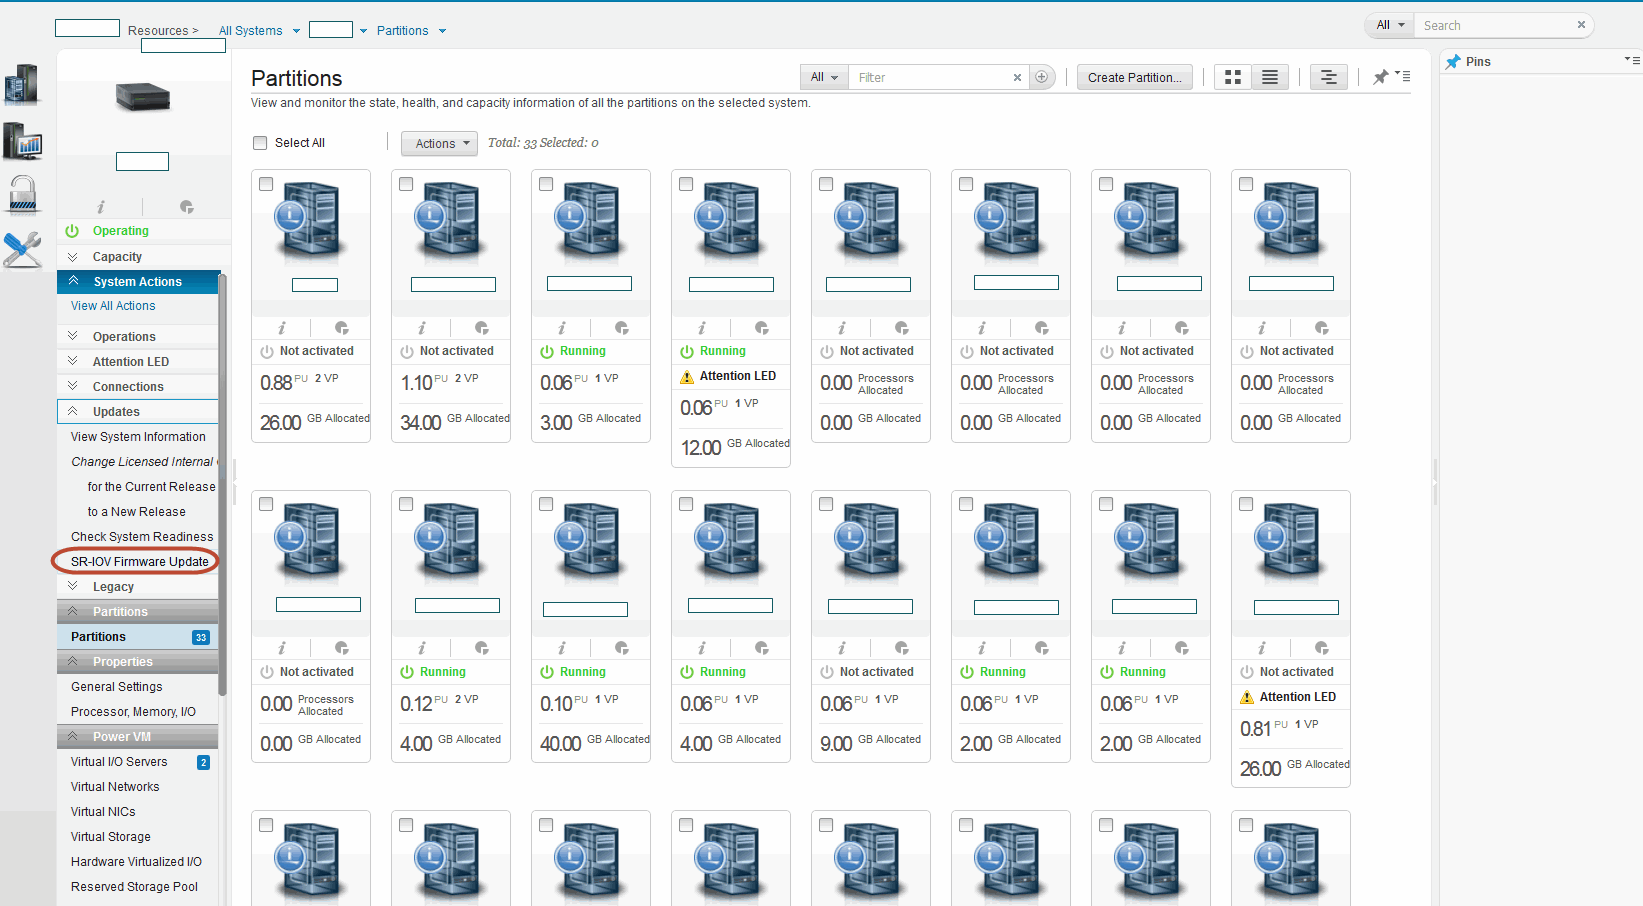This screenshot has width=1643, height=906.
Task: Open the Actions dropdown
Action: 439,144
